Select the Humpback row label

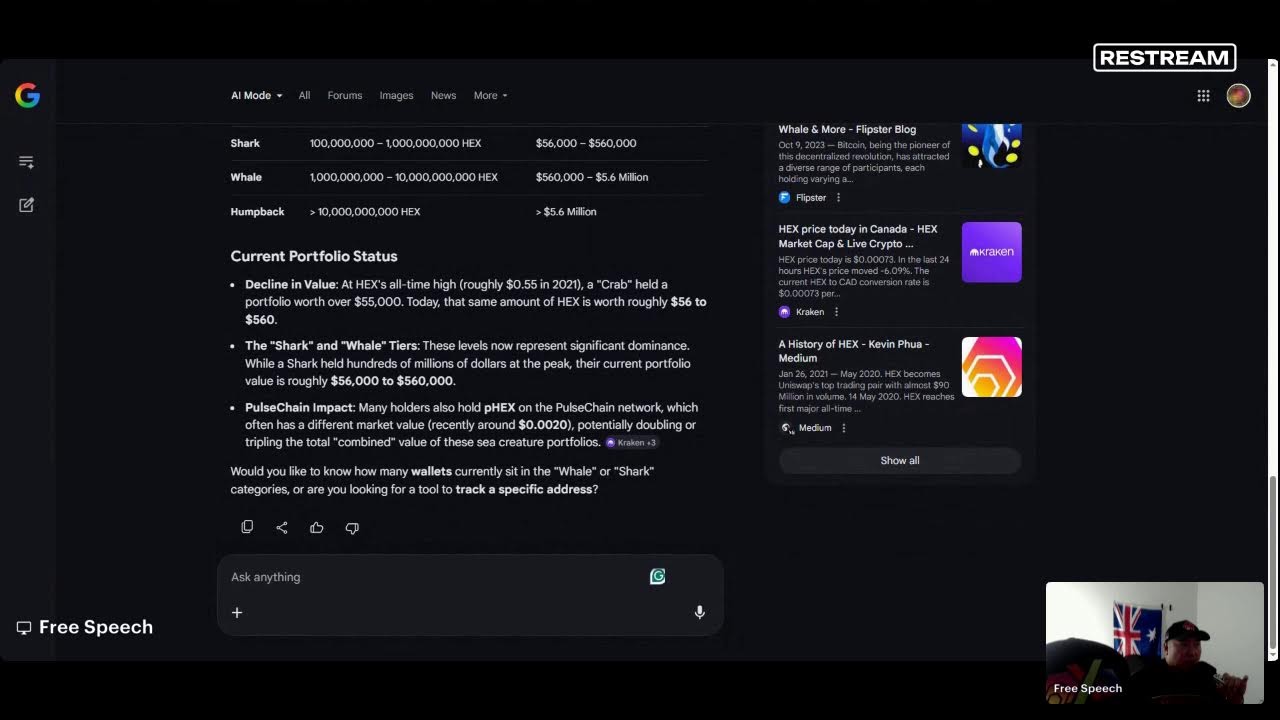pos(257,212)
